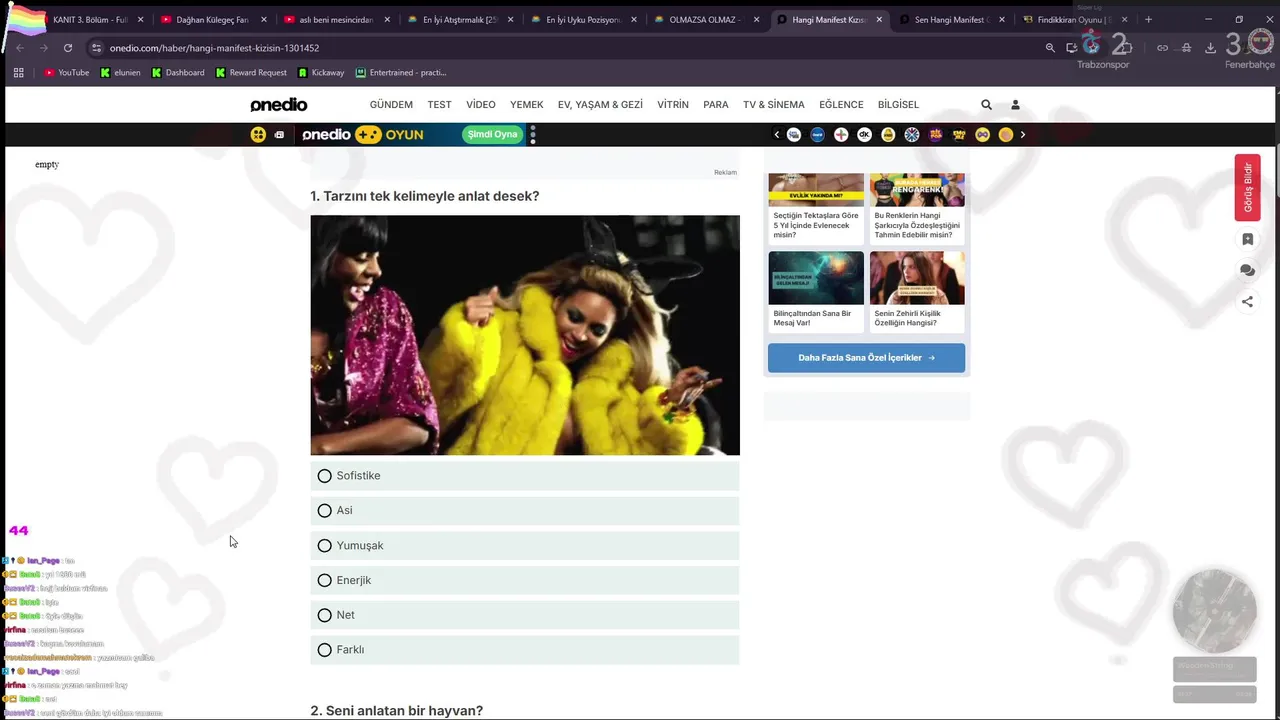
Task: Open the apps grid icon in bookmarks bar
Action: tap(18, 73)
